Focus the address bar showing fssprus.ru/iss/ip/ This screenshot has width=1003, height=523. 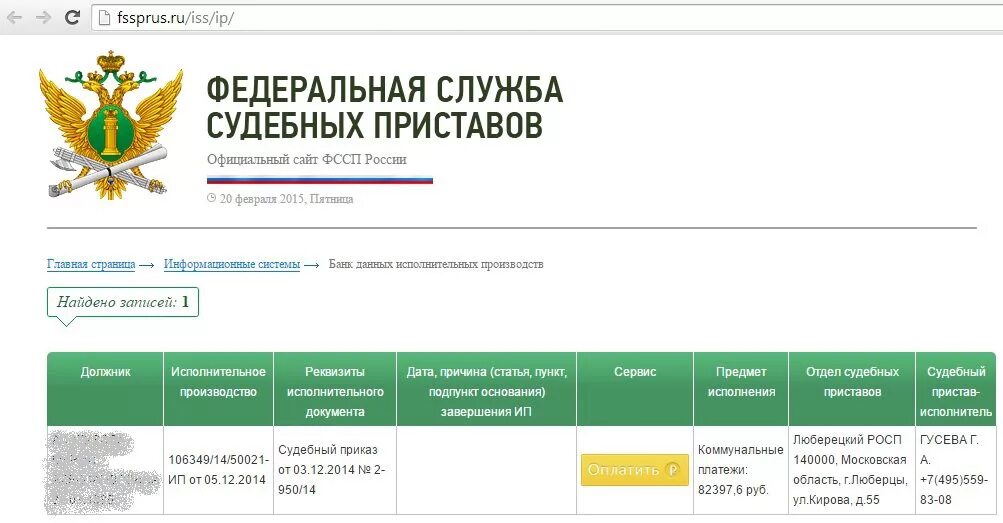[547, 18]
